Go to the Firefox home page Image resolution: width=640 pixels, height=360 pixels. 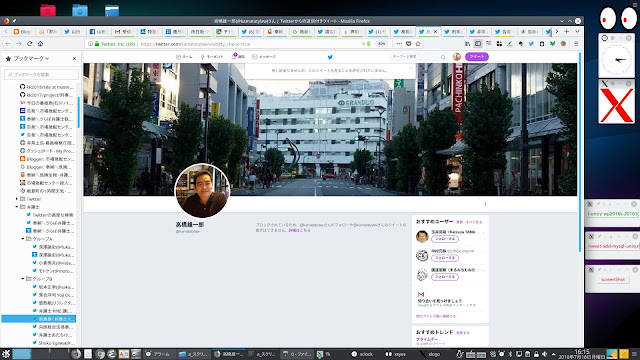[x=40, y=44]
